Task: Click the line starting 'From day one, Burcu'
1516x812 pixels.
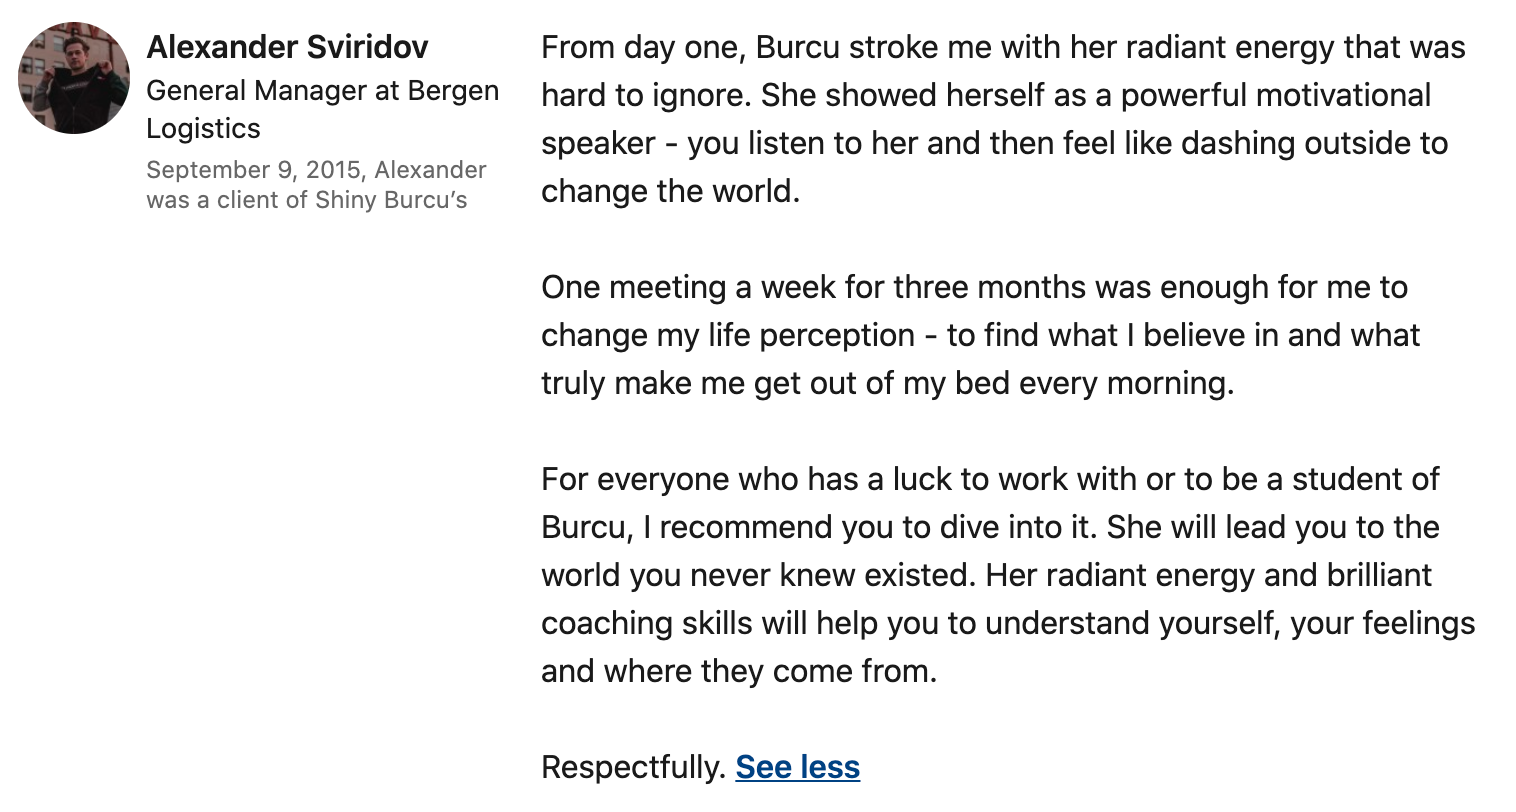Action: (x=1003, y=48)
